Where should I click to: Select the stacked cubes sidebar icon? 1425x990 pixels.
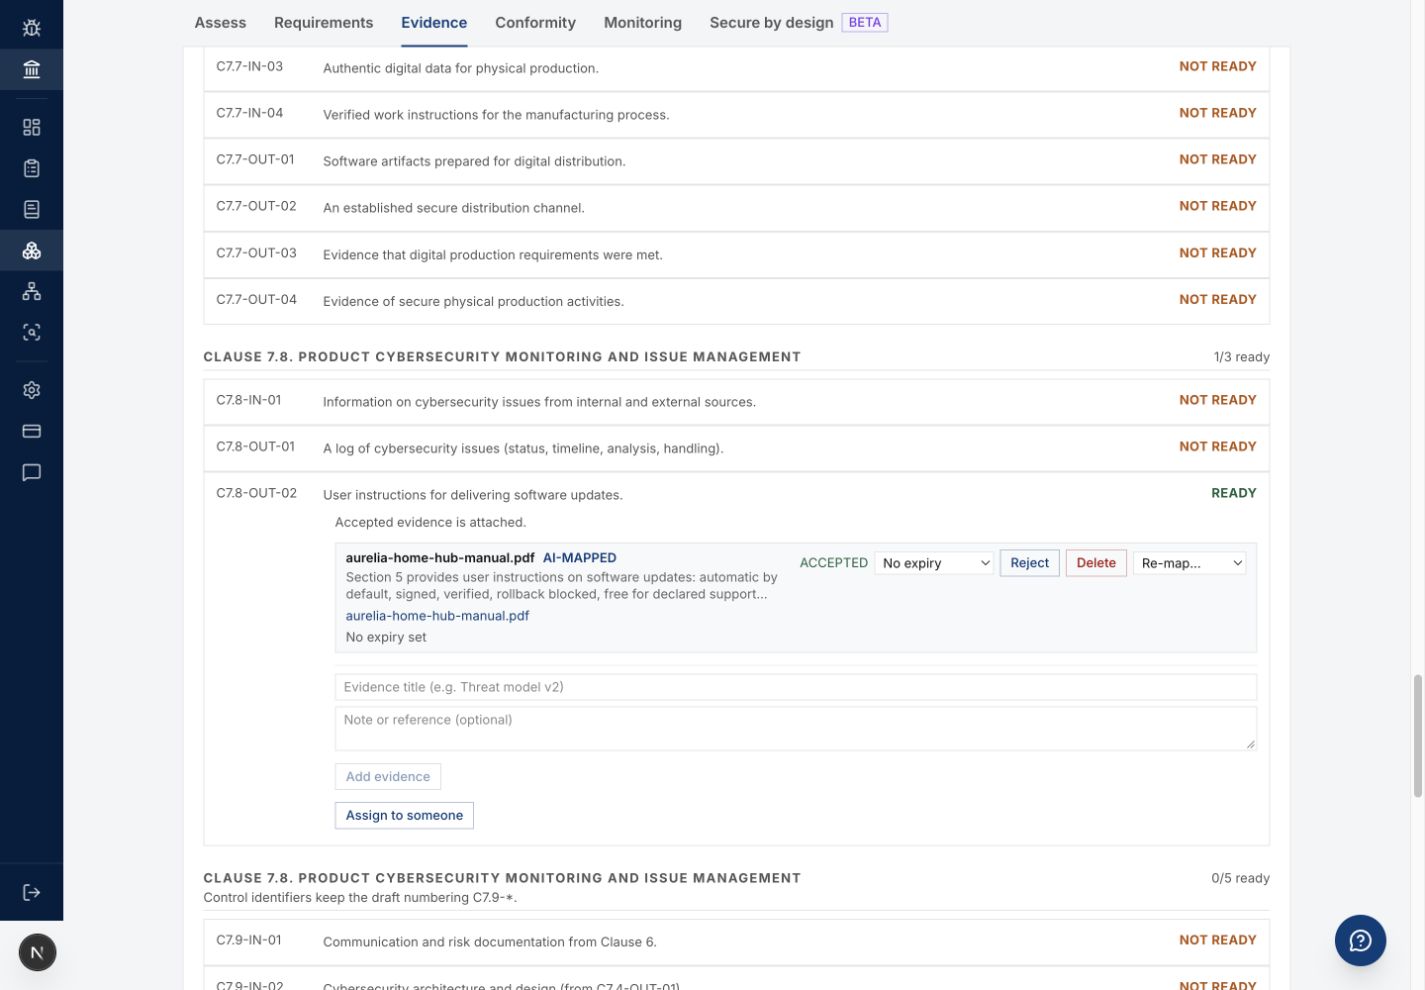point(31,250)
